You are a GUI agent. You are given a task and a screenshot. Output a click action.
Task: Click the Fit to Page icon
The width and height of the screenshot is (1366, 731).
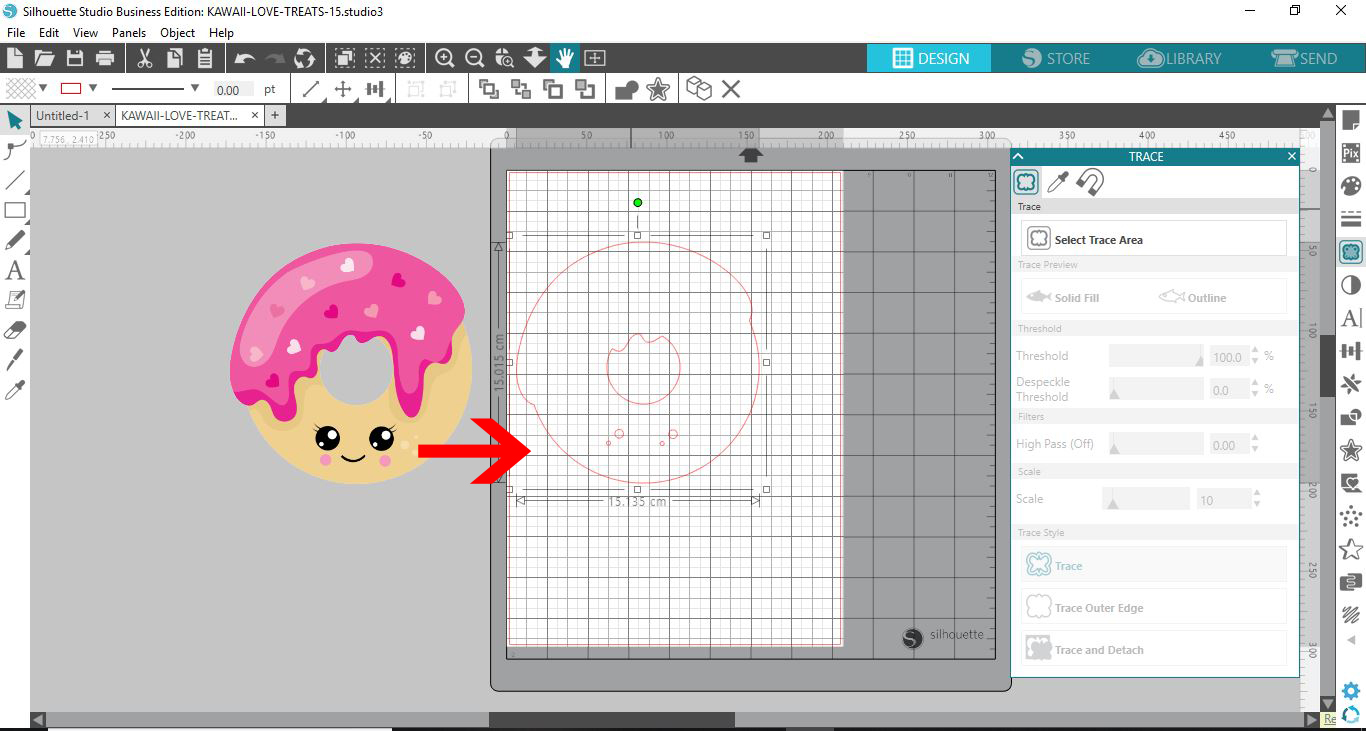click(595, 58)
